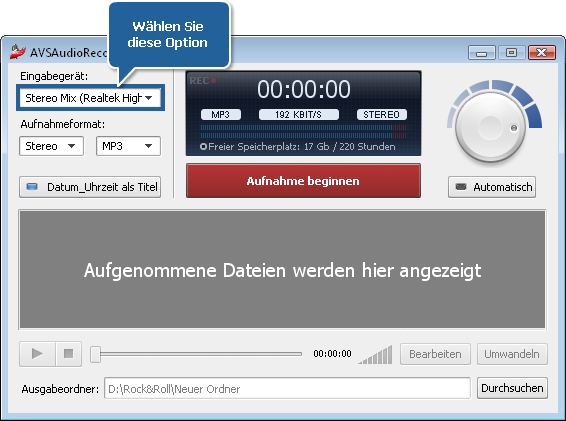The height and width of the screenshot is (421, 566).
Task: Click the Ausgabeordner path field
Action: (287, 389)
